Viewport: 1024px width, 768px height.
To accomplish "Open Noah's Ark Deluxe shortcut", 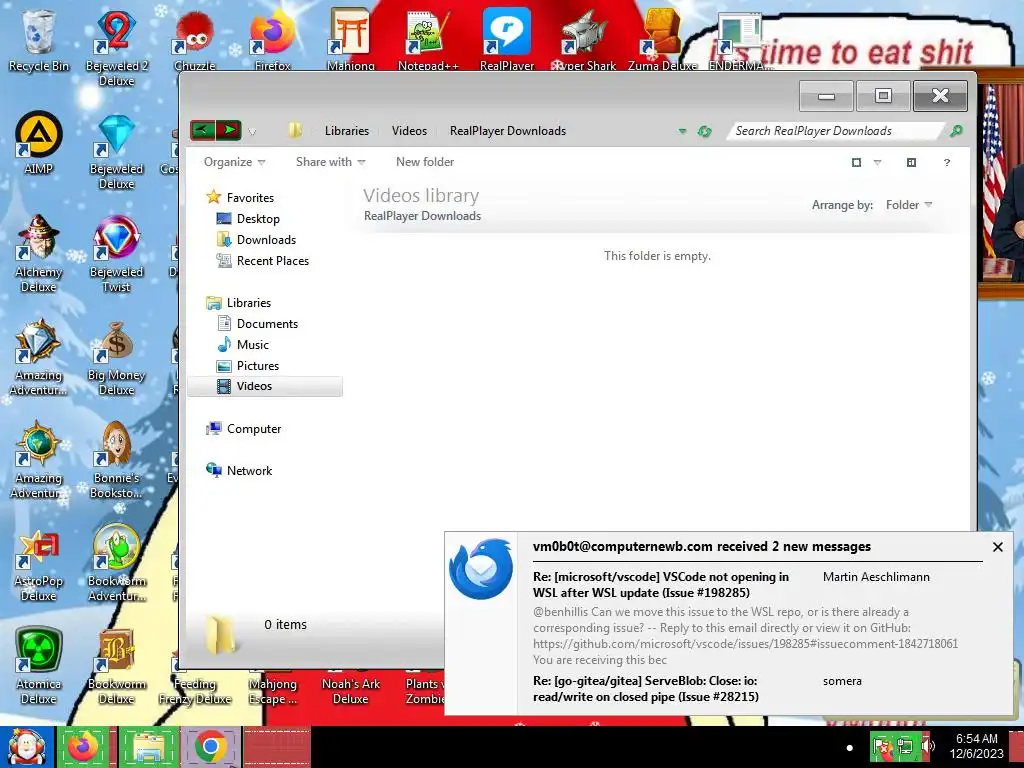I will tap(351, 691).
